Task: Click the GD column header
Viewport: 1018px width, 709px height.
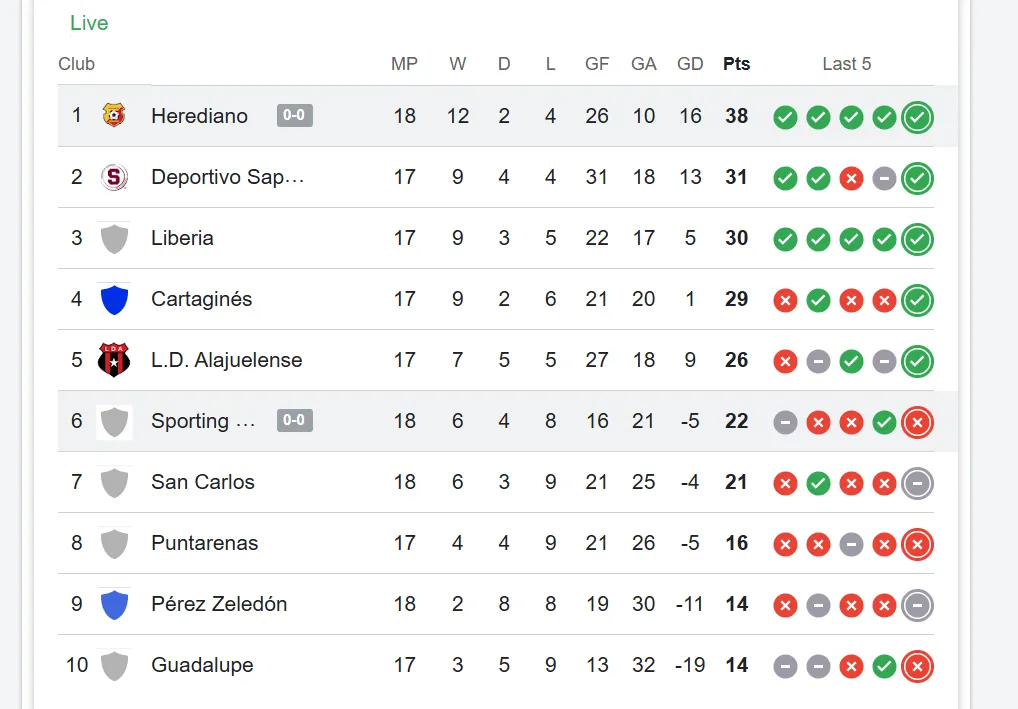Action: click(x=690, y=64)
